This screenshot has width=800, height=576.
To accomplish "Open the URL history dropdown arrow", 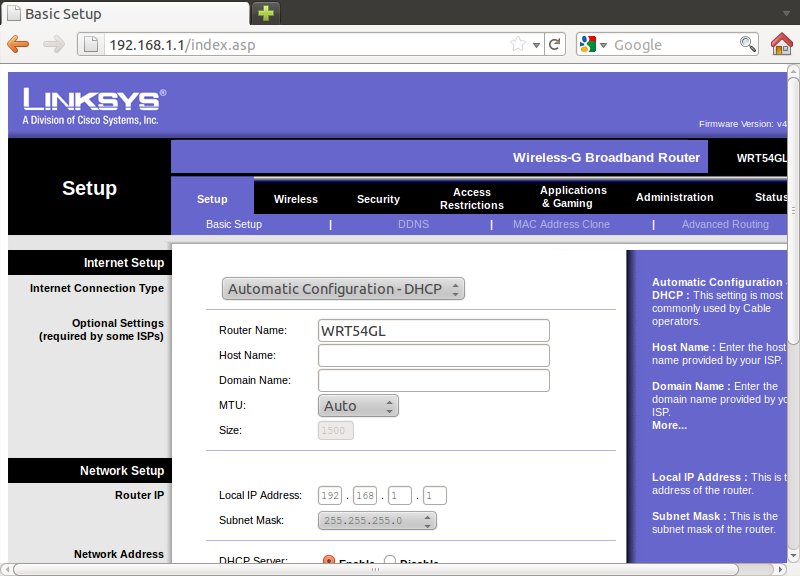I will coord(536,45).
